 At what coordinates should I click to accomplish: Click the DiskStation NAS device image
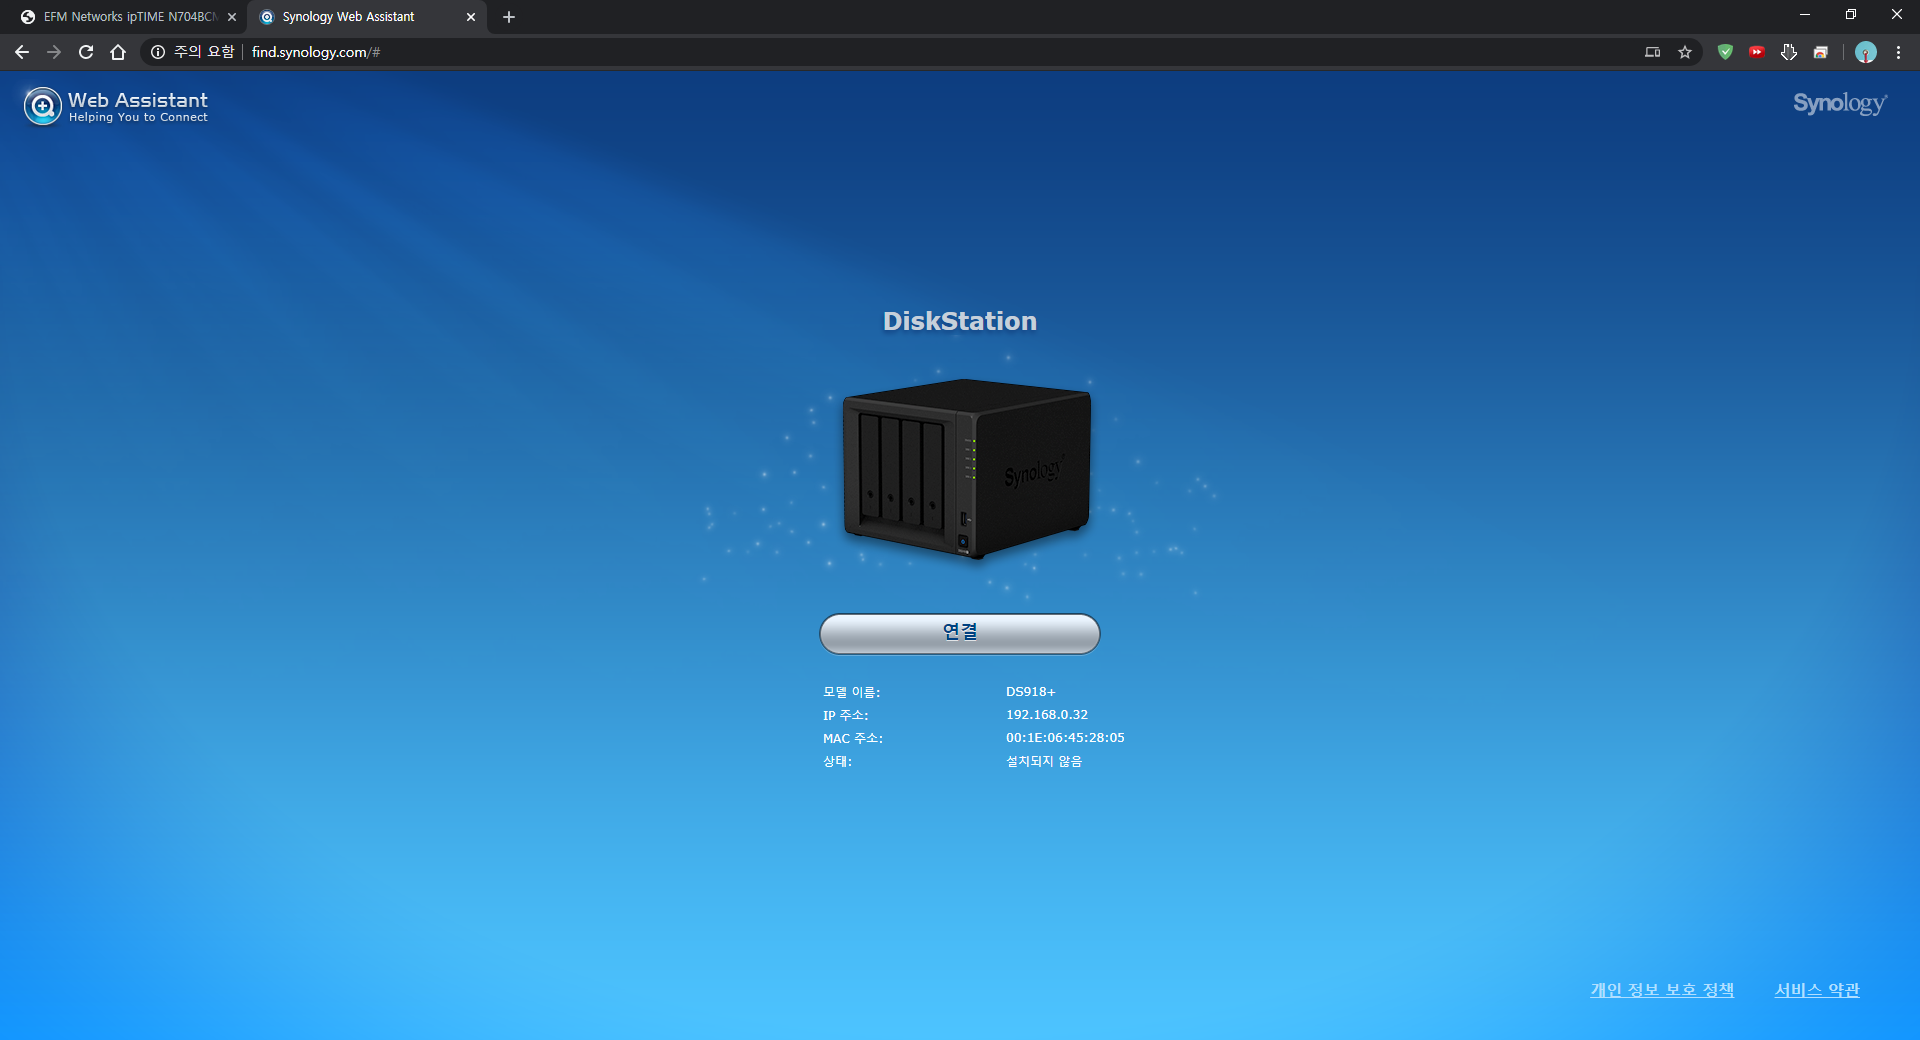[967, 468]
